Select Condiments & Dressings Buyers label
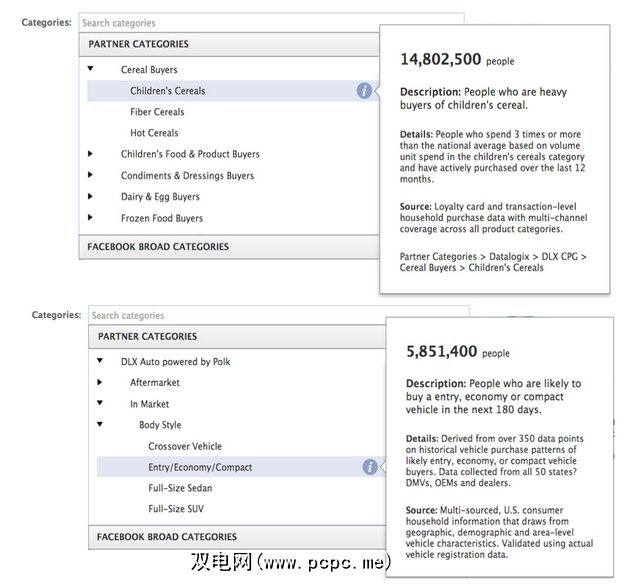 tap(187, 176)
